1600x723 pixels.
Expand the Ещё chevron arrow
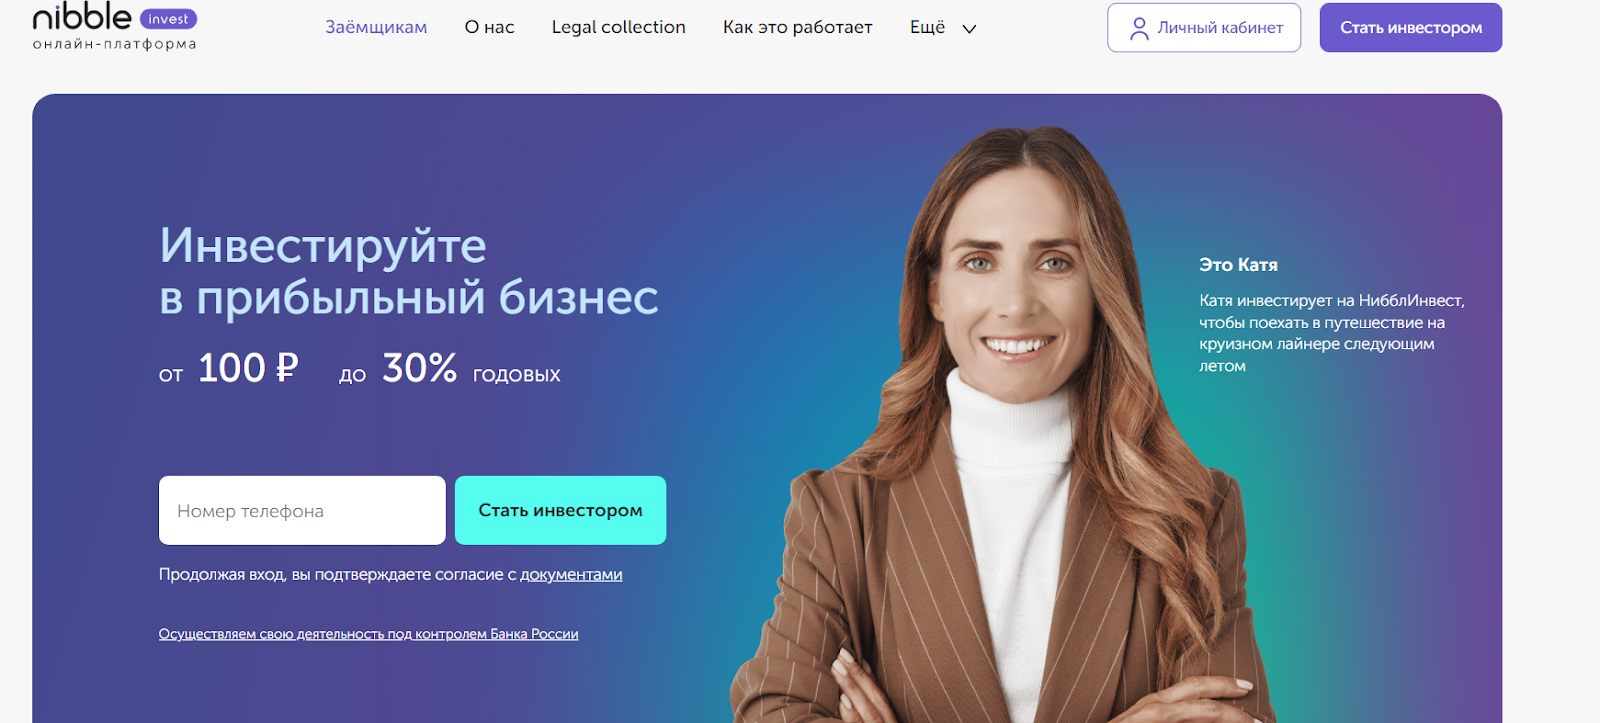click(969, 29)
